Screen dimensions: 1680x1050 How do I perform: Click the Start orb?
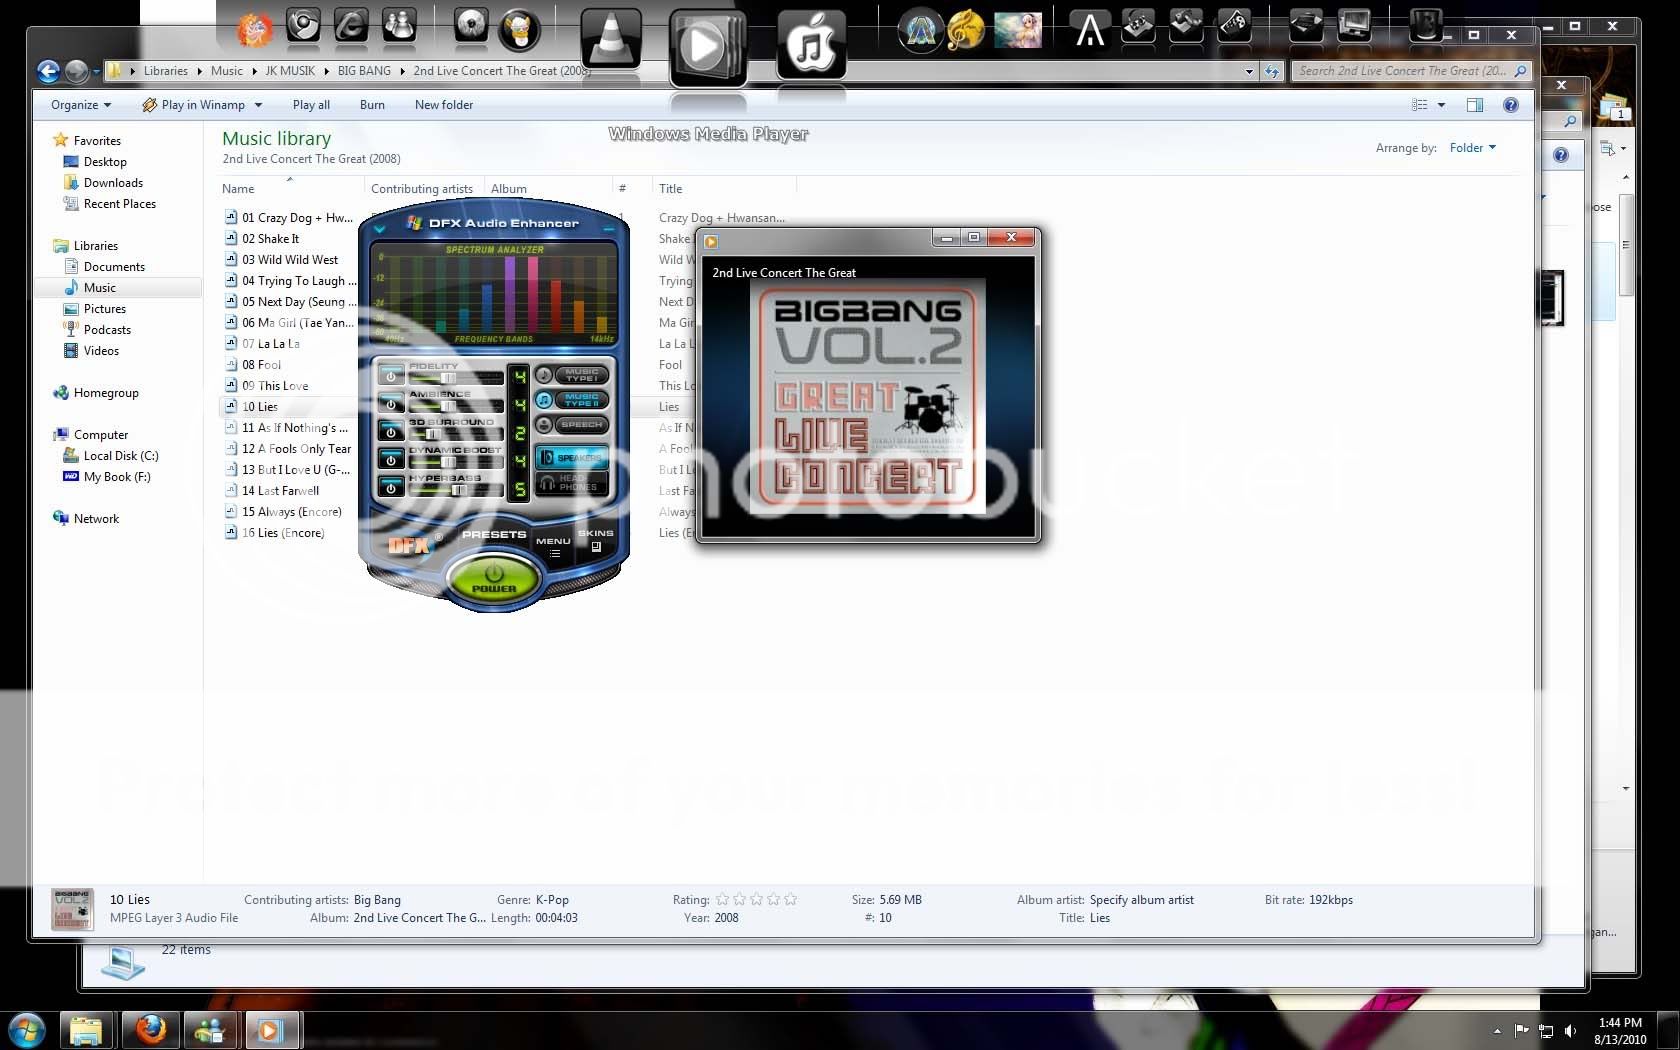pos(27,1030)
